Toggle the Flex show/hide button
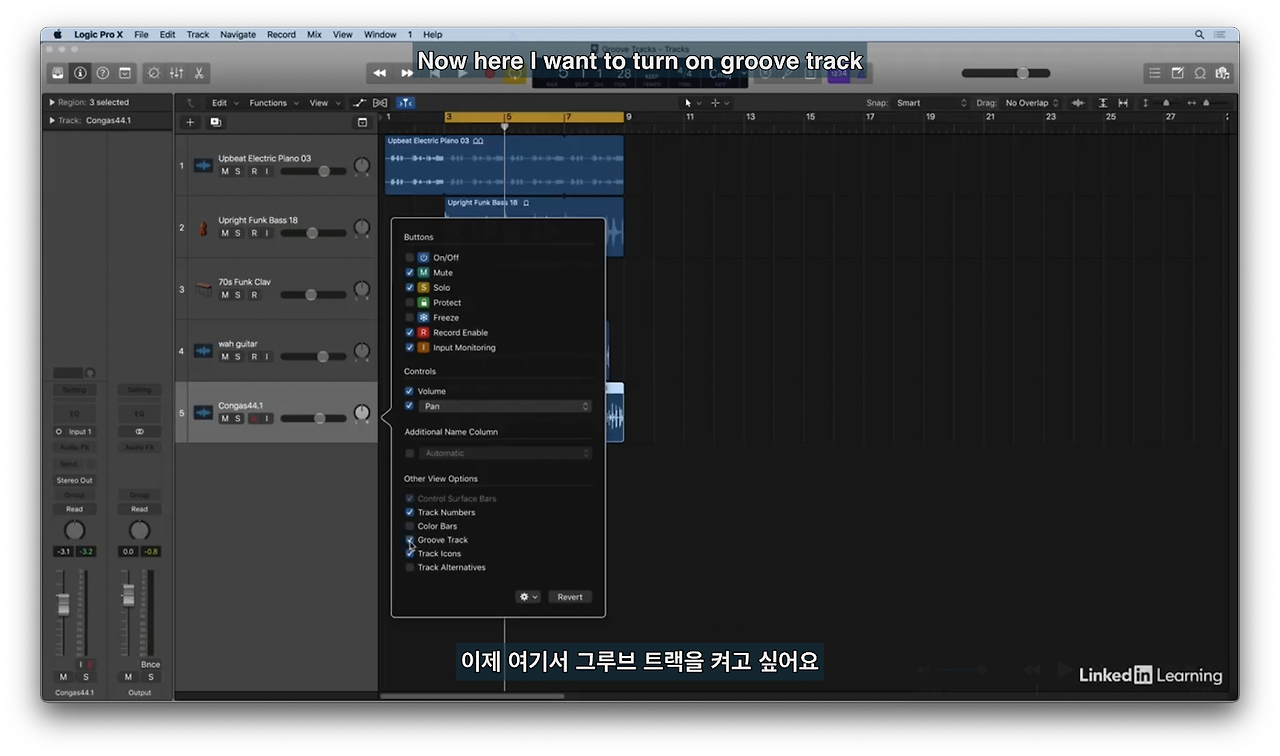The height and width of the screenshot is (756, 1280). tap(380, 103)
